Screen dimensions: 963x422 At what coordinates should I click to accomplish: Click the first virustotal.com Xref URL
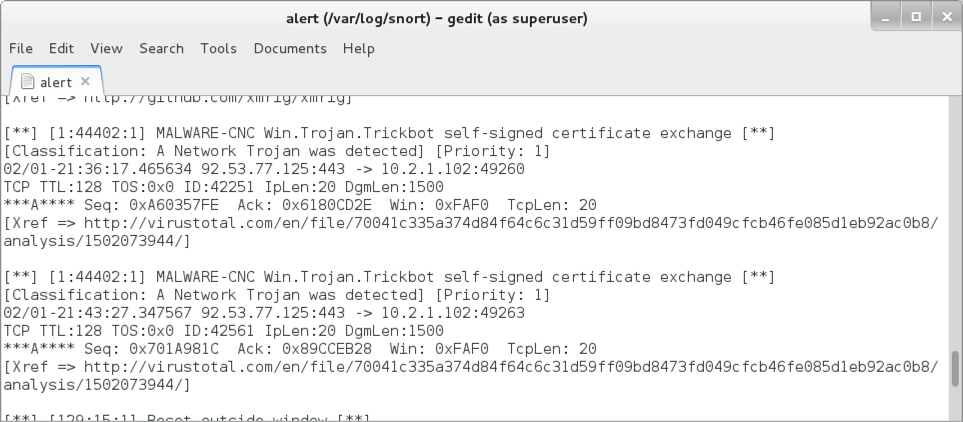[470, 232]
